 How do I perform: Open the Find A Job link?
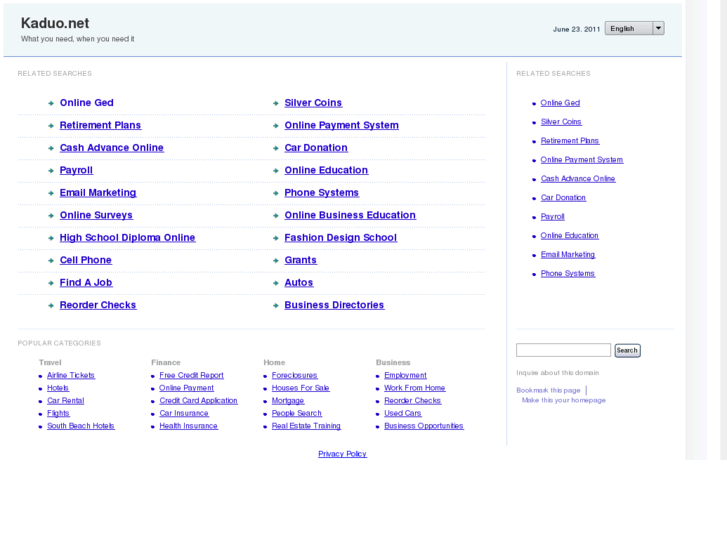[86, 282]
